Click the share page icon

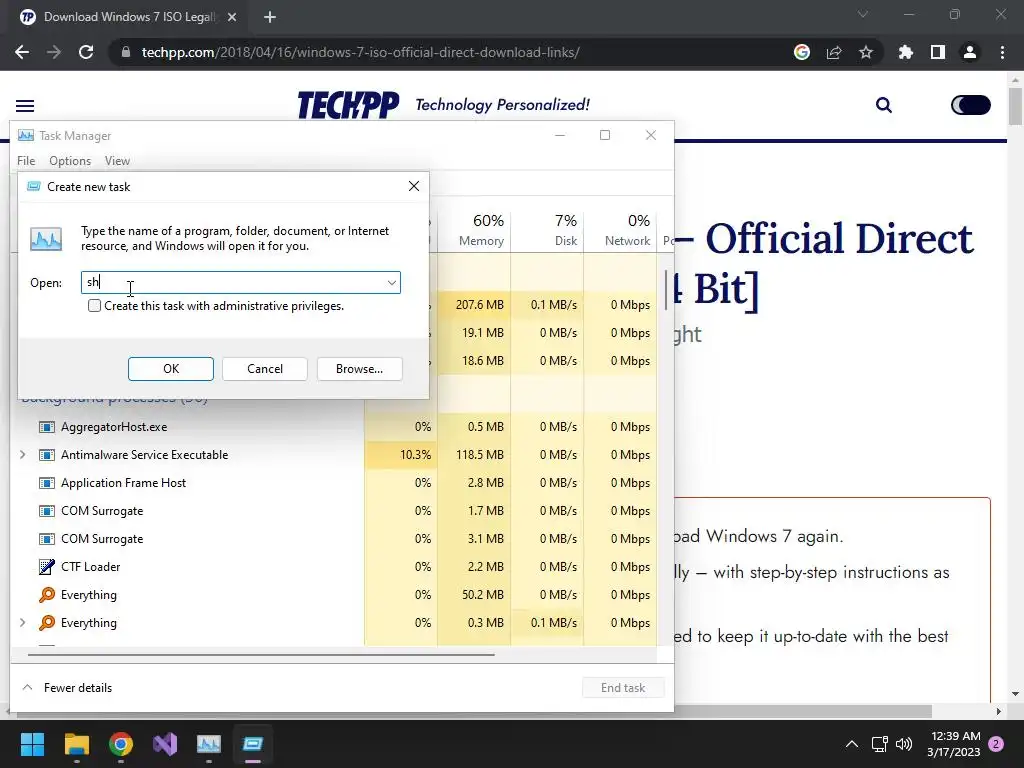[834, 52]
